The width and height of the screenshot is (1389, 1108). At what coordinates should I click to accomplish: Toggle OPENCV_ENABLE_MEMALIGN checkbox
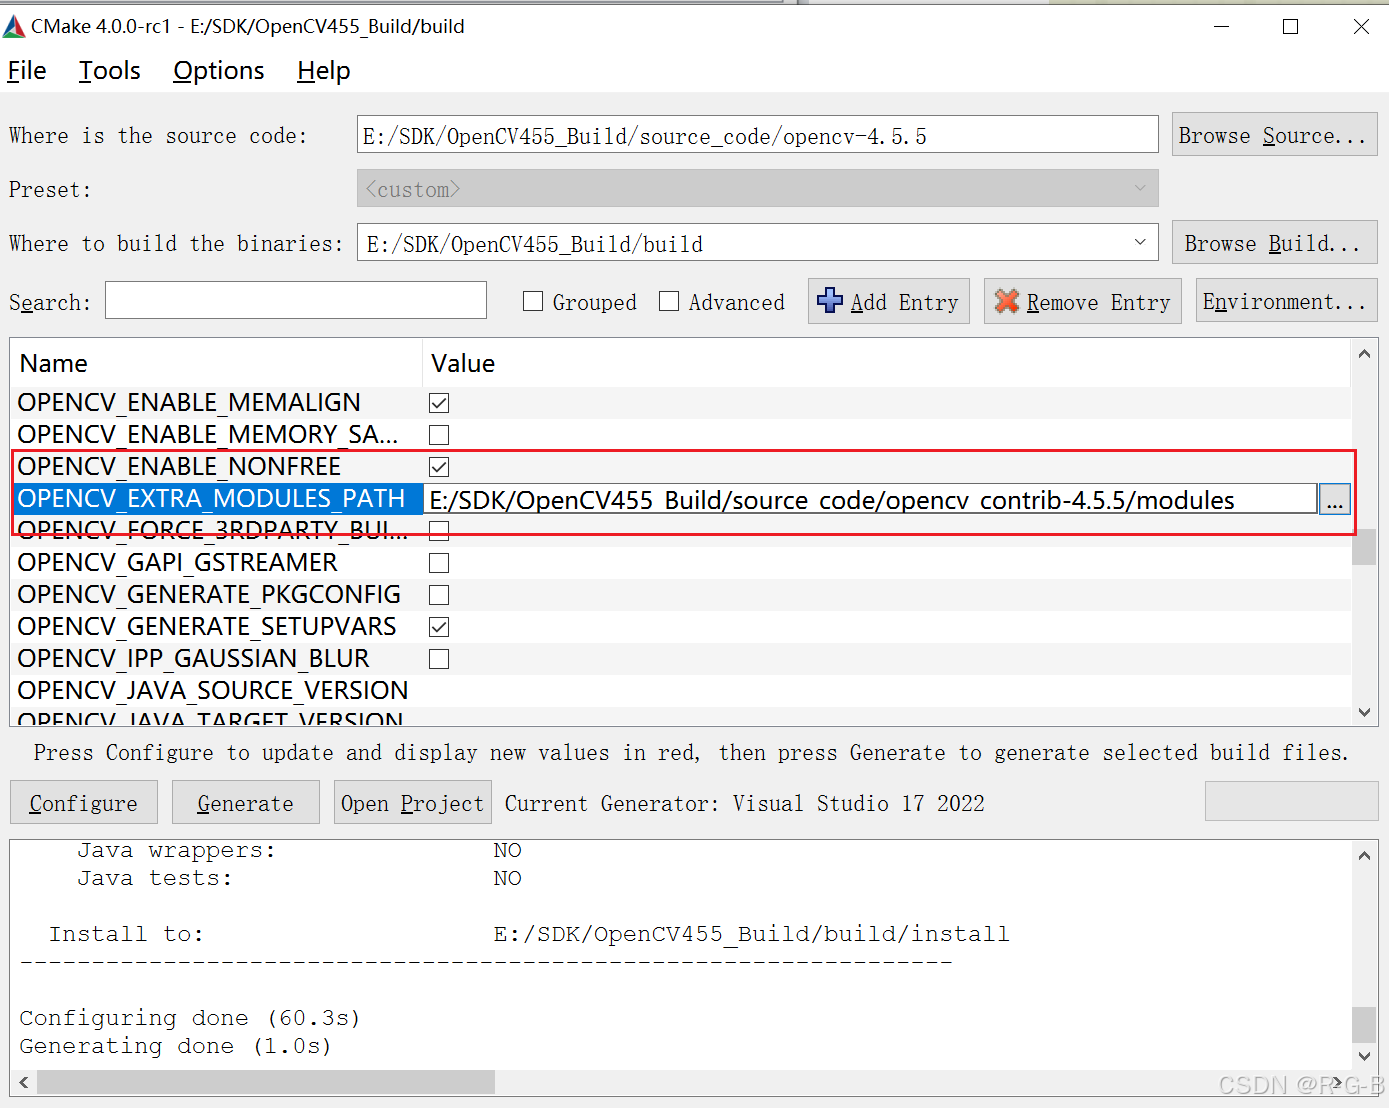tap(439, 403)
